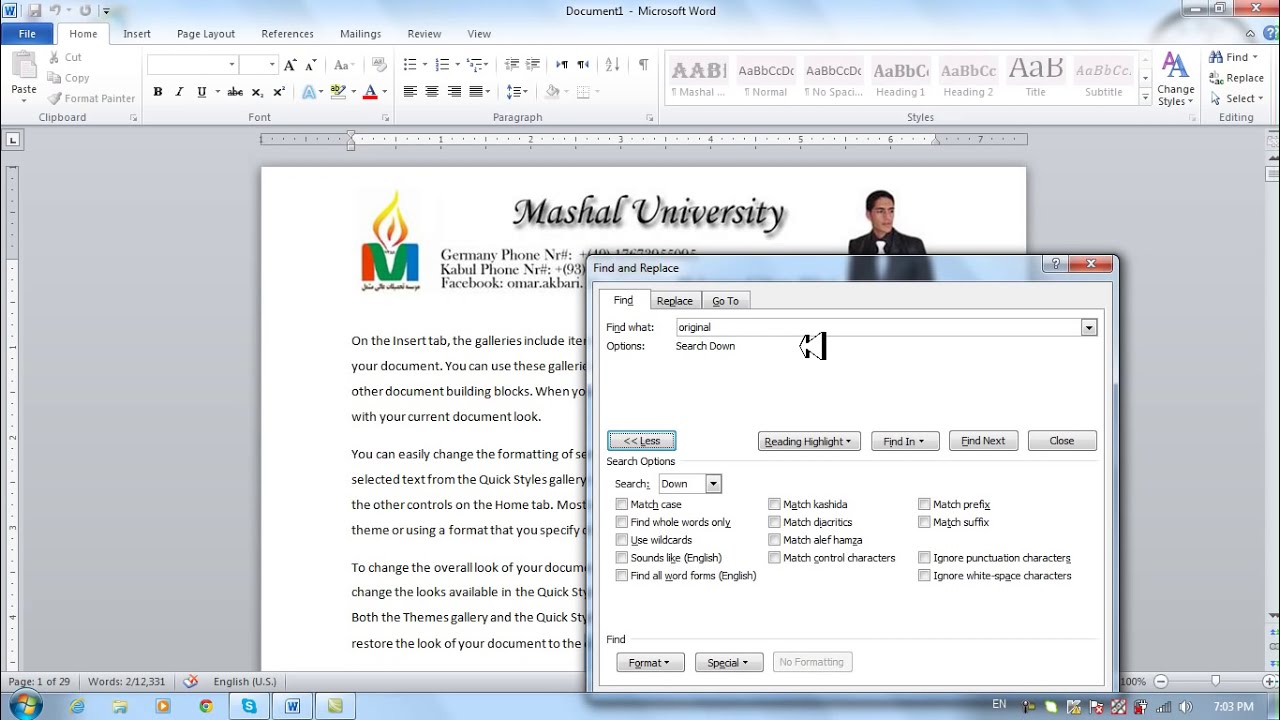Viewport: 1280px width, 720px height.
Task: Shrink font size with the small A button
Action: pyautogui.click(x=312, y=65)
